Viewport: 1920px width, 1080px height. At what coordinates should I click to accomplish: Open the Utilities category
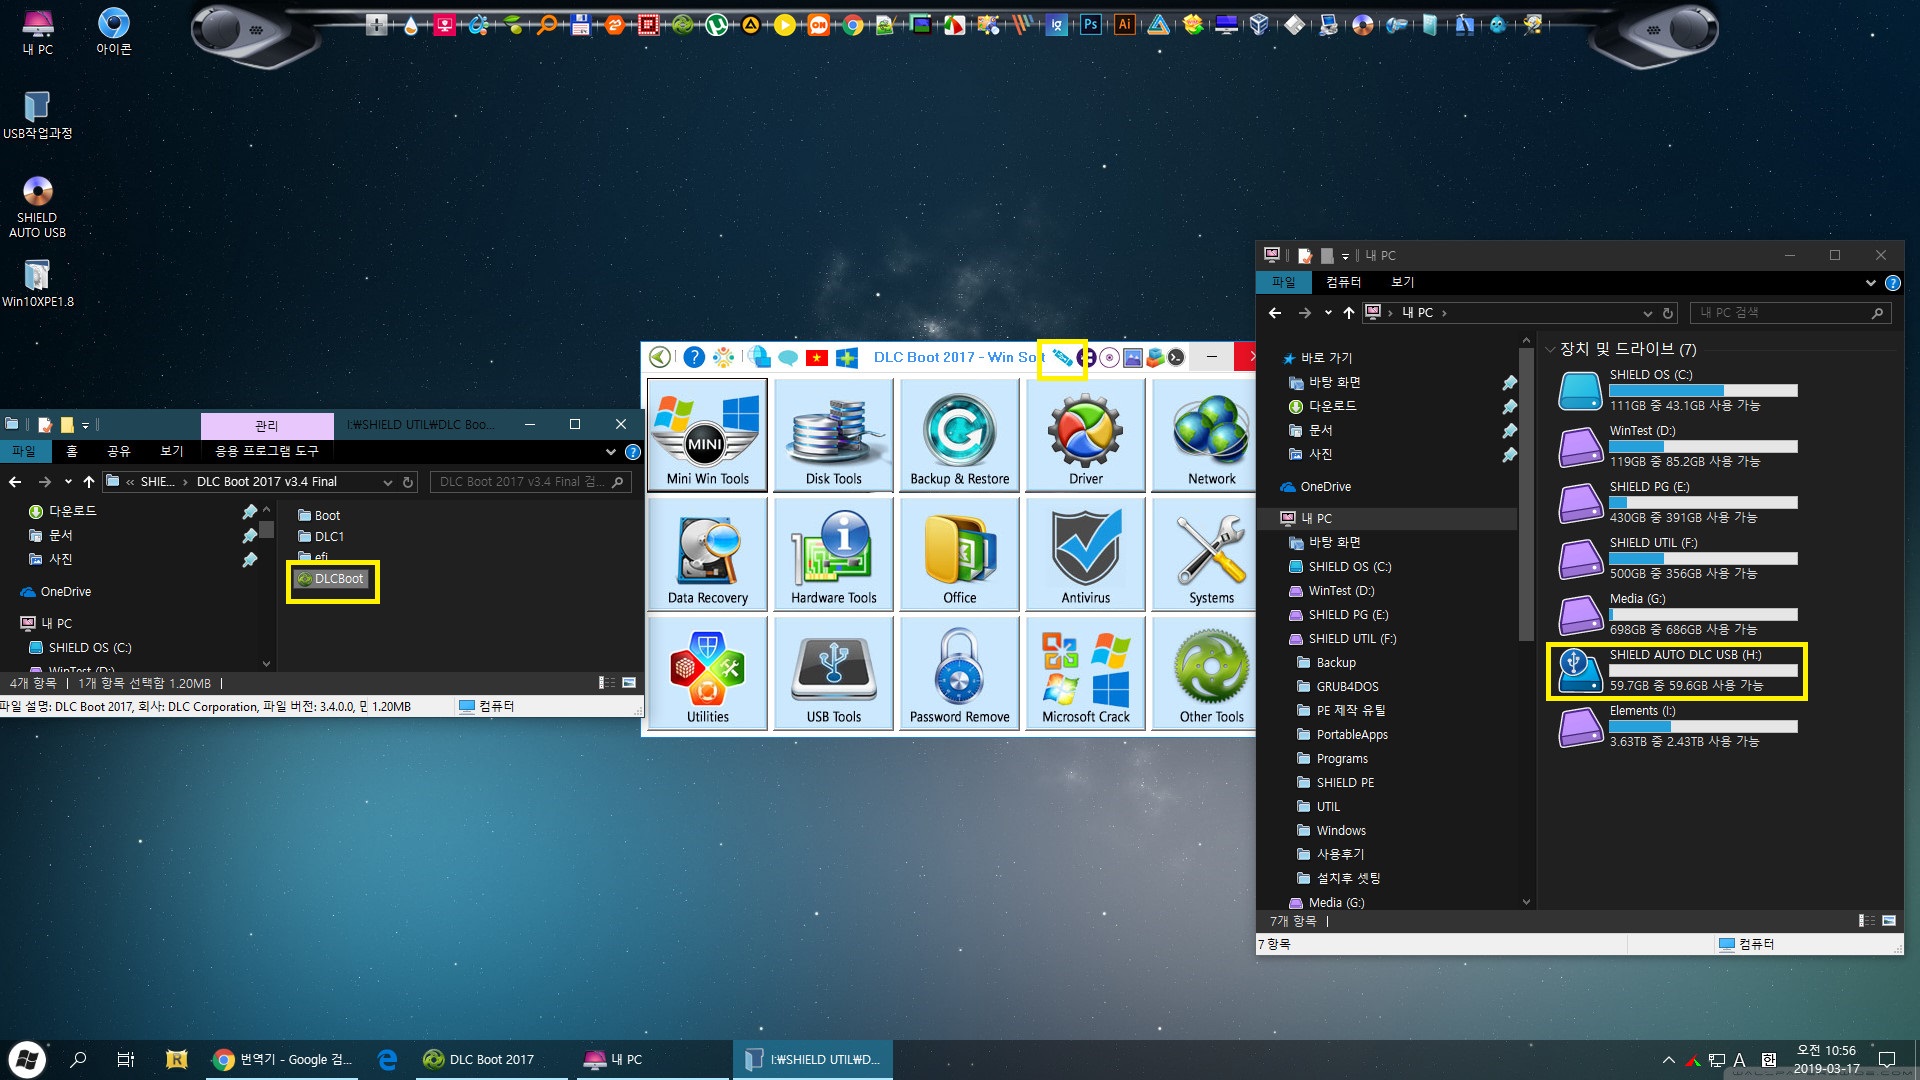tap(707, 673)
